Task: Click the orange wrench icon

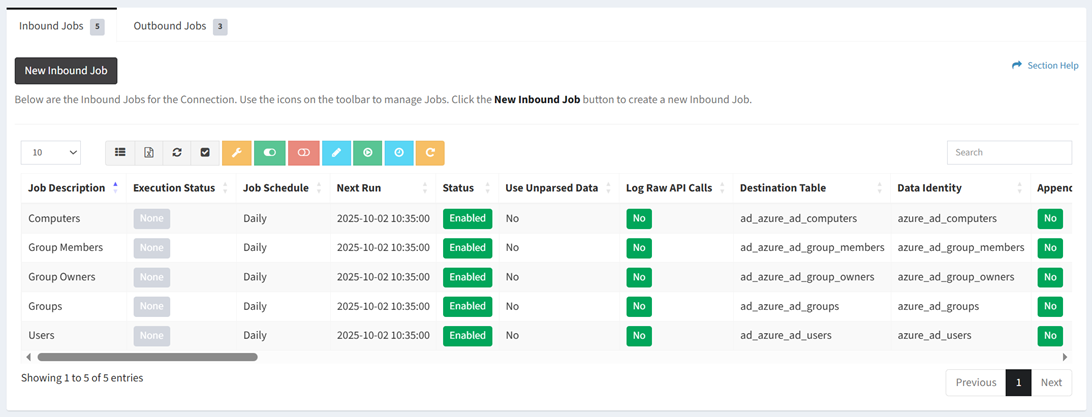Action: click(236, 153)
